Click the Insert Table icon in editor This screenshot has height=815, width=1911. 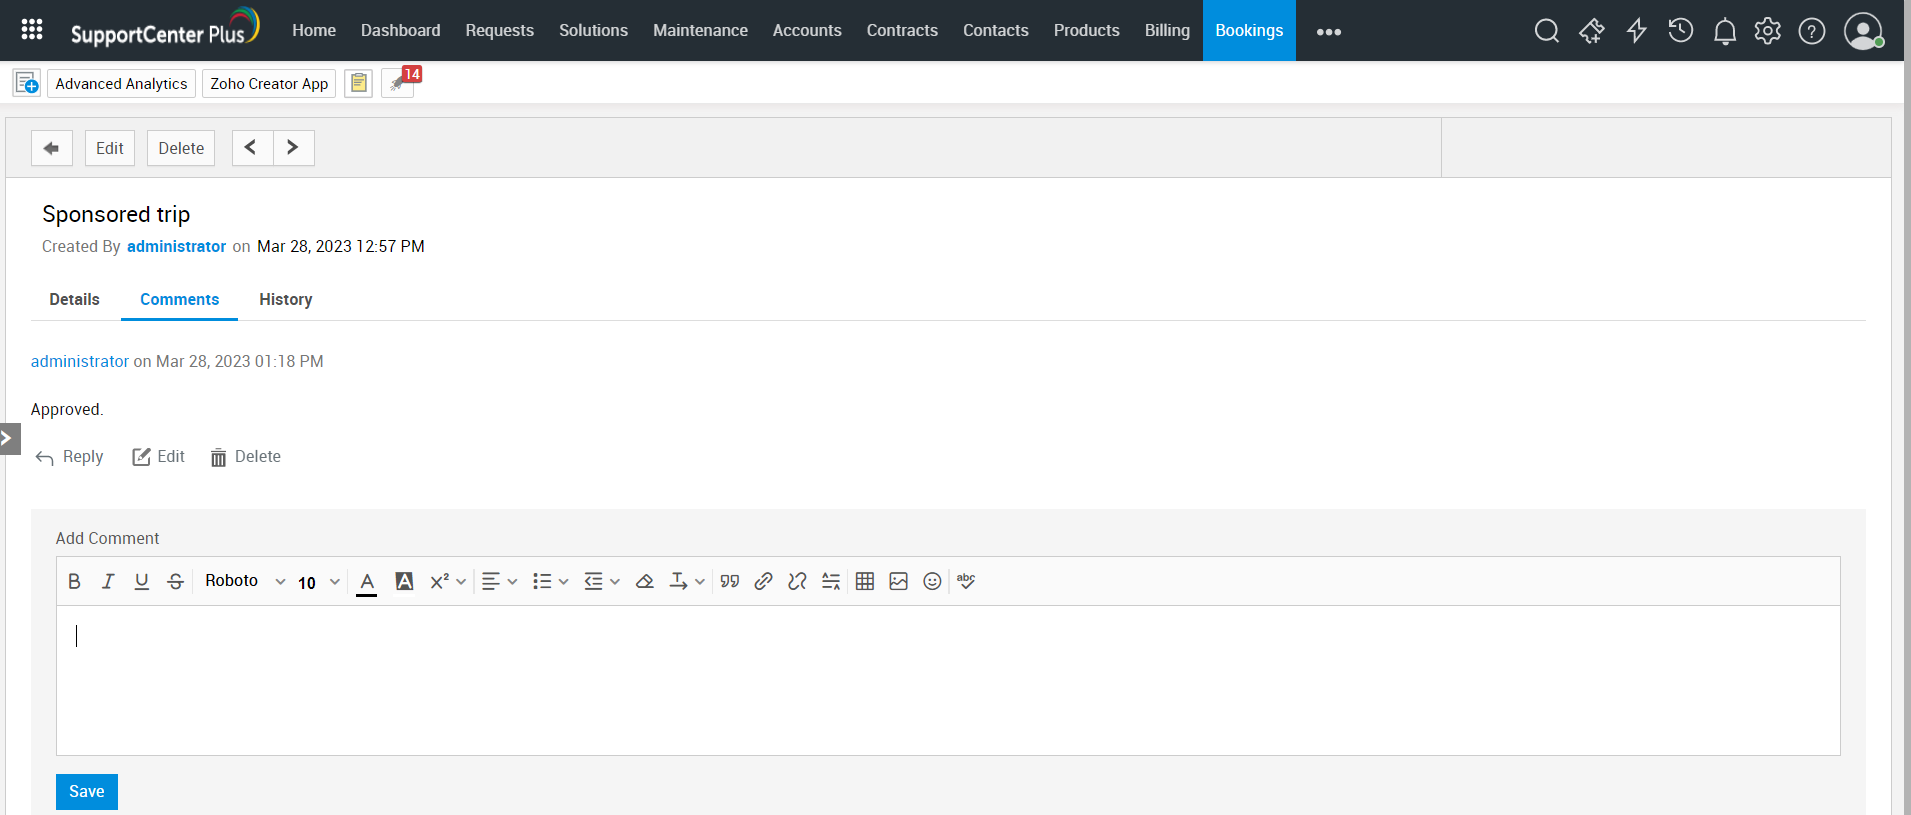[865, 581]
